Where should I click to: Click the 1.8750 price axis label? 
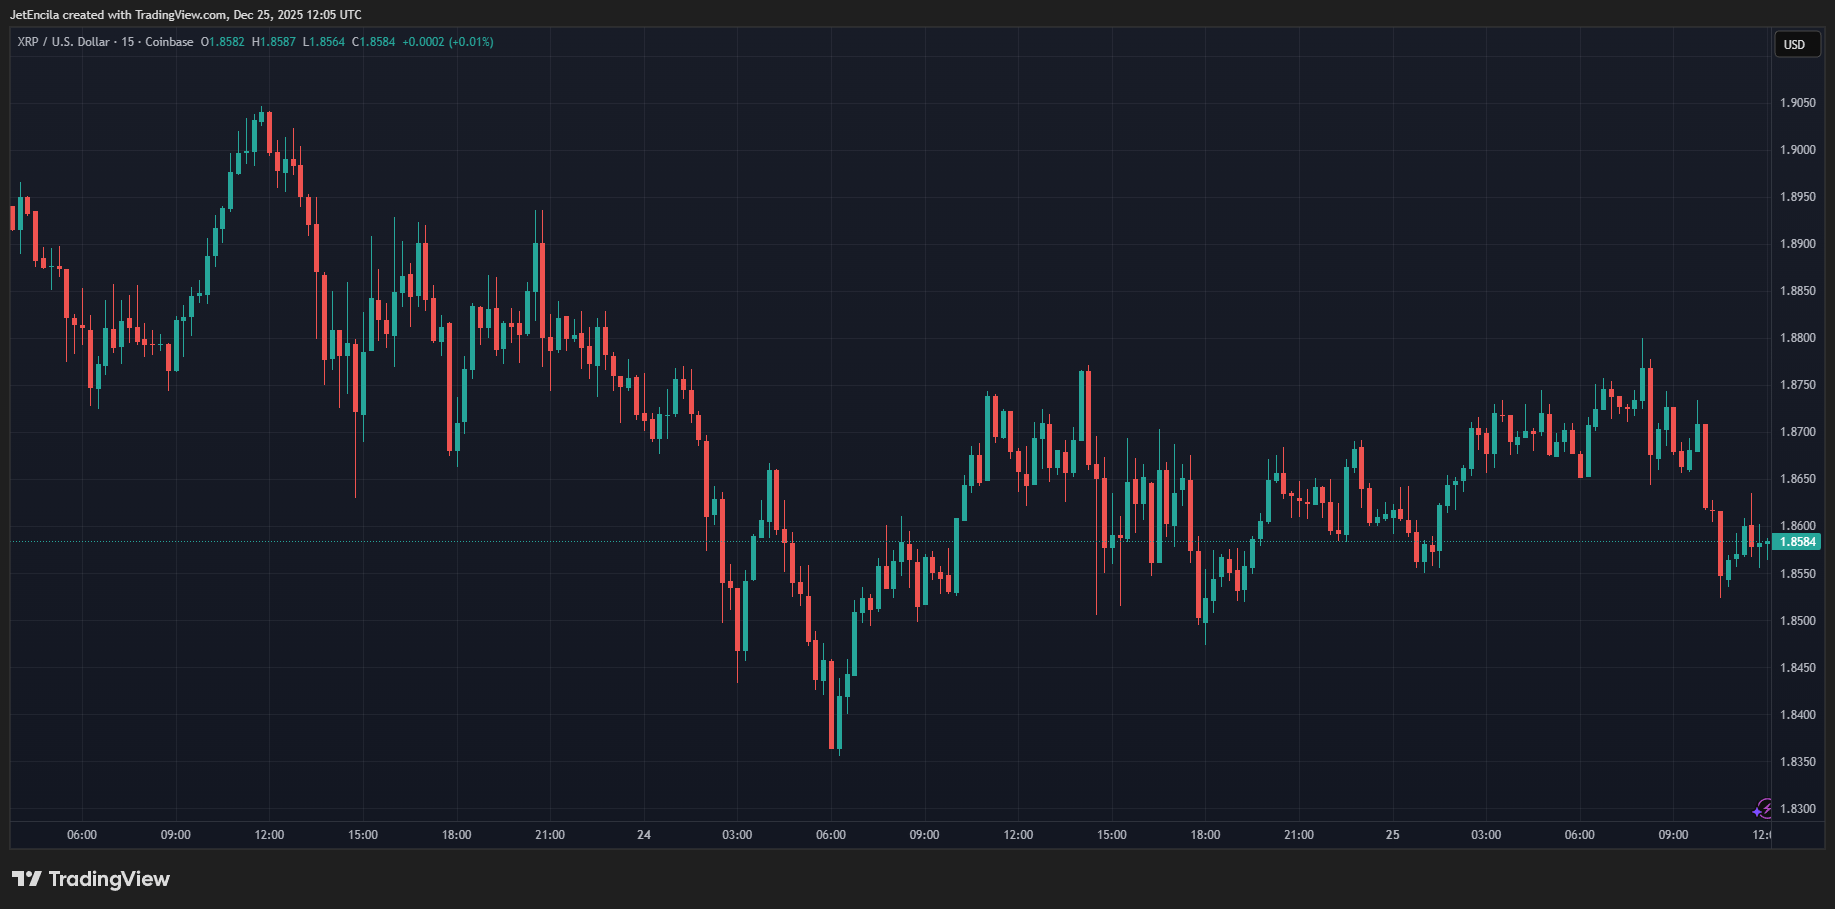point(1798,385)
